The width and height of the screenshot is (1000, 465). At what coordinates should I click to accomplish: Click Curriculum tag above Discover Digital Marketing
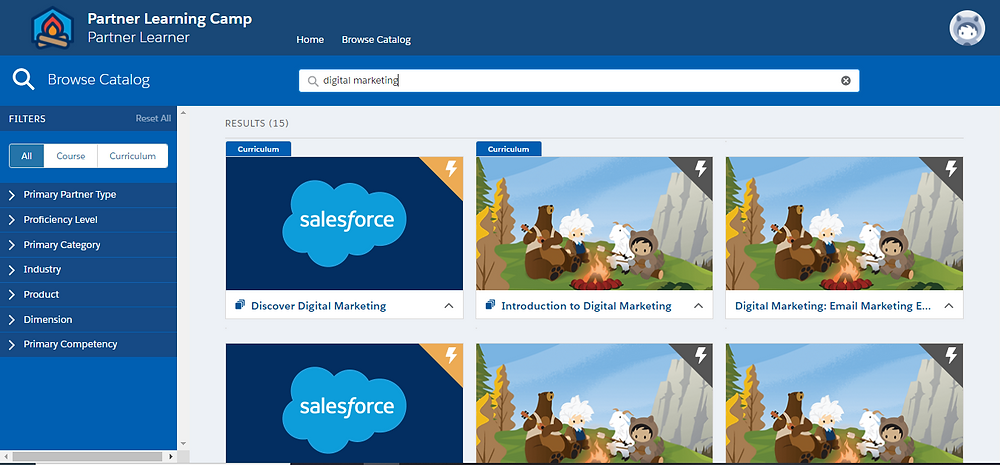pos(258,149)
